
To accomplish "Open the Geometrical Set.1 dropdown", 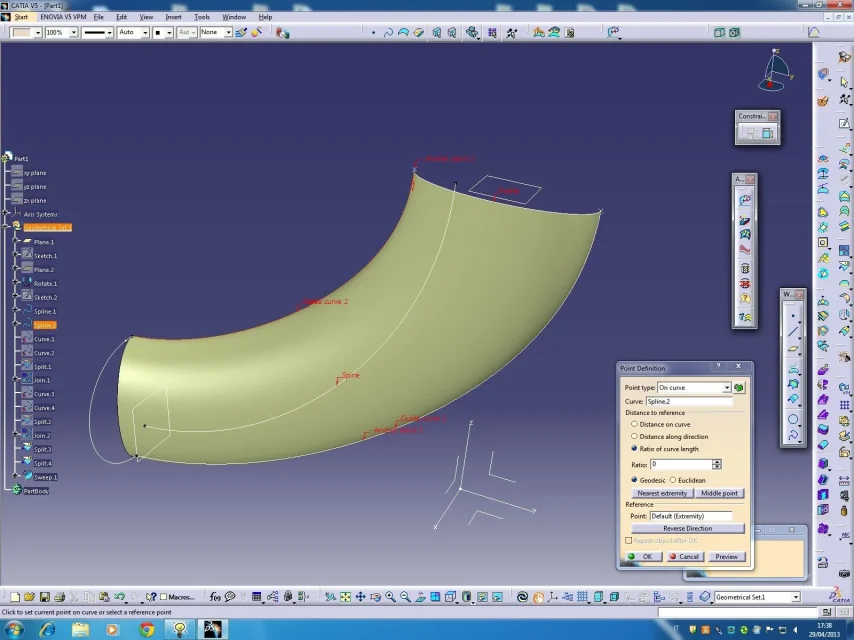I will [796, 597].
